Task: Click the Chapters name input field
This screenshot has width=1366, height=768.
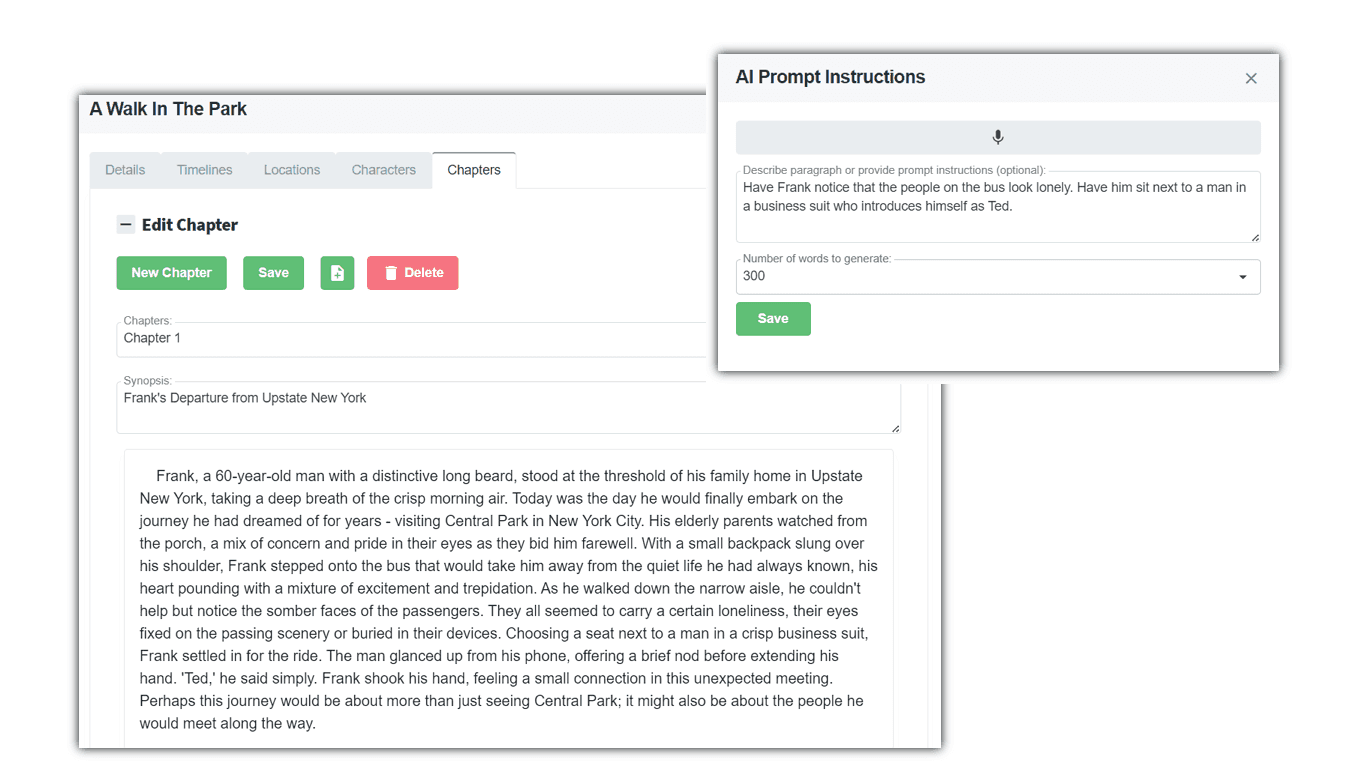Action: (x=400, y=338)
